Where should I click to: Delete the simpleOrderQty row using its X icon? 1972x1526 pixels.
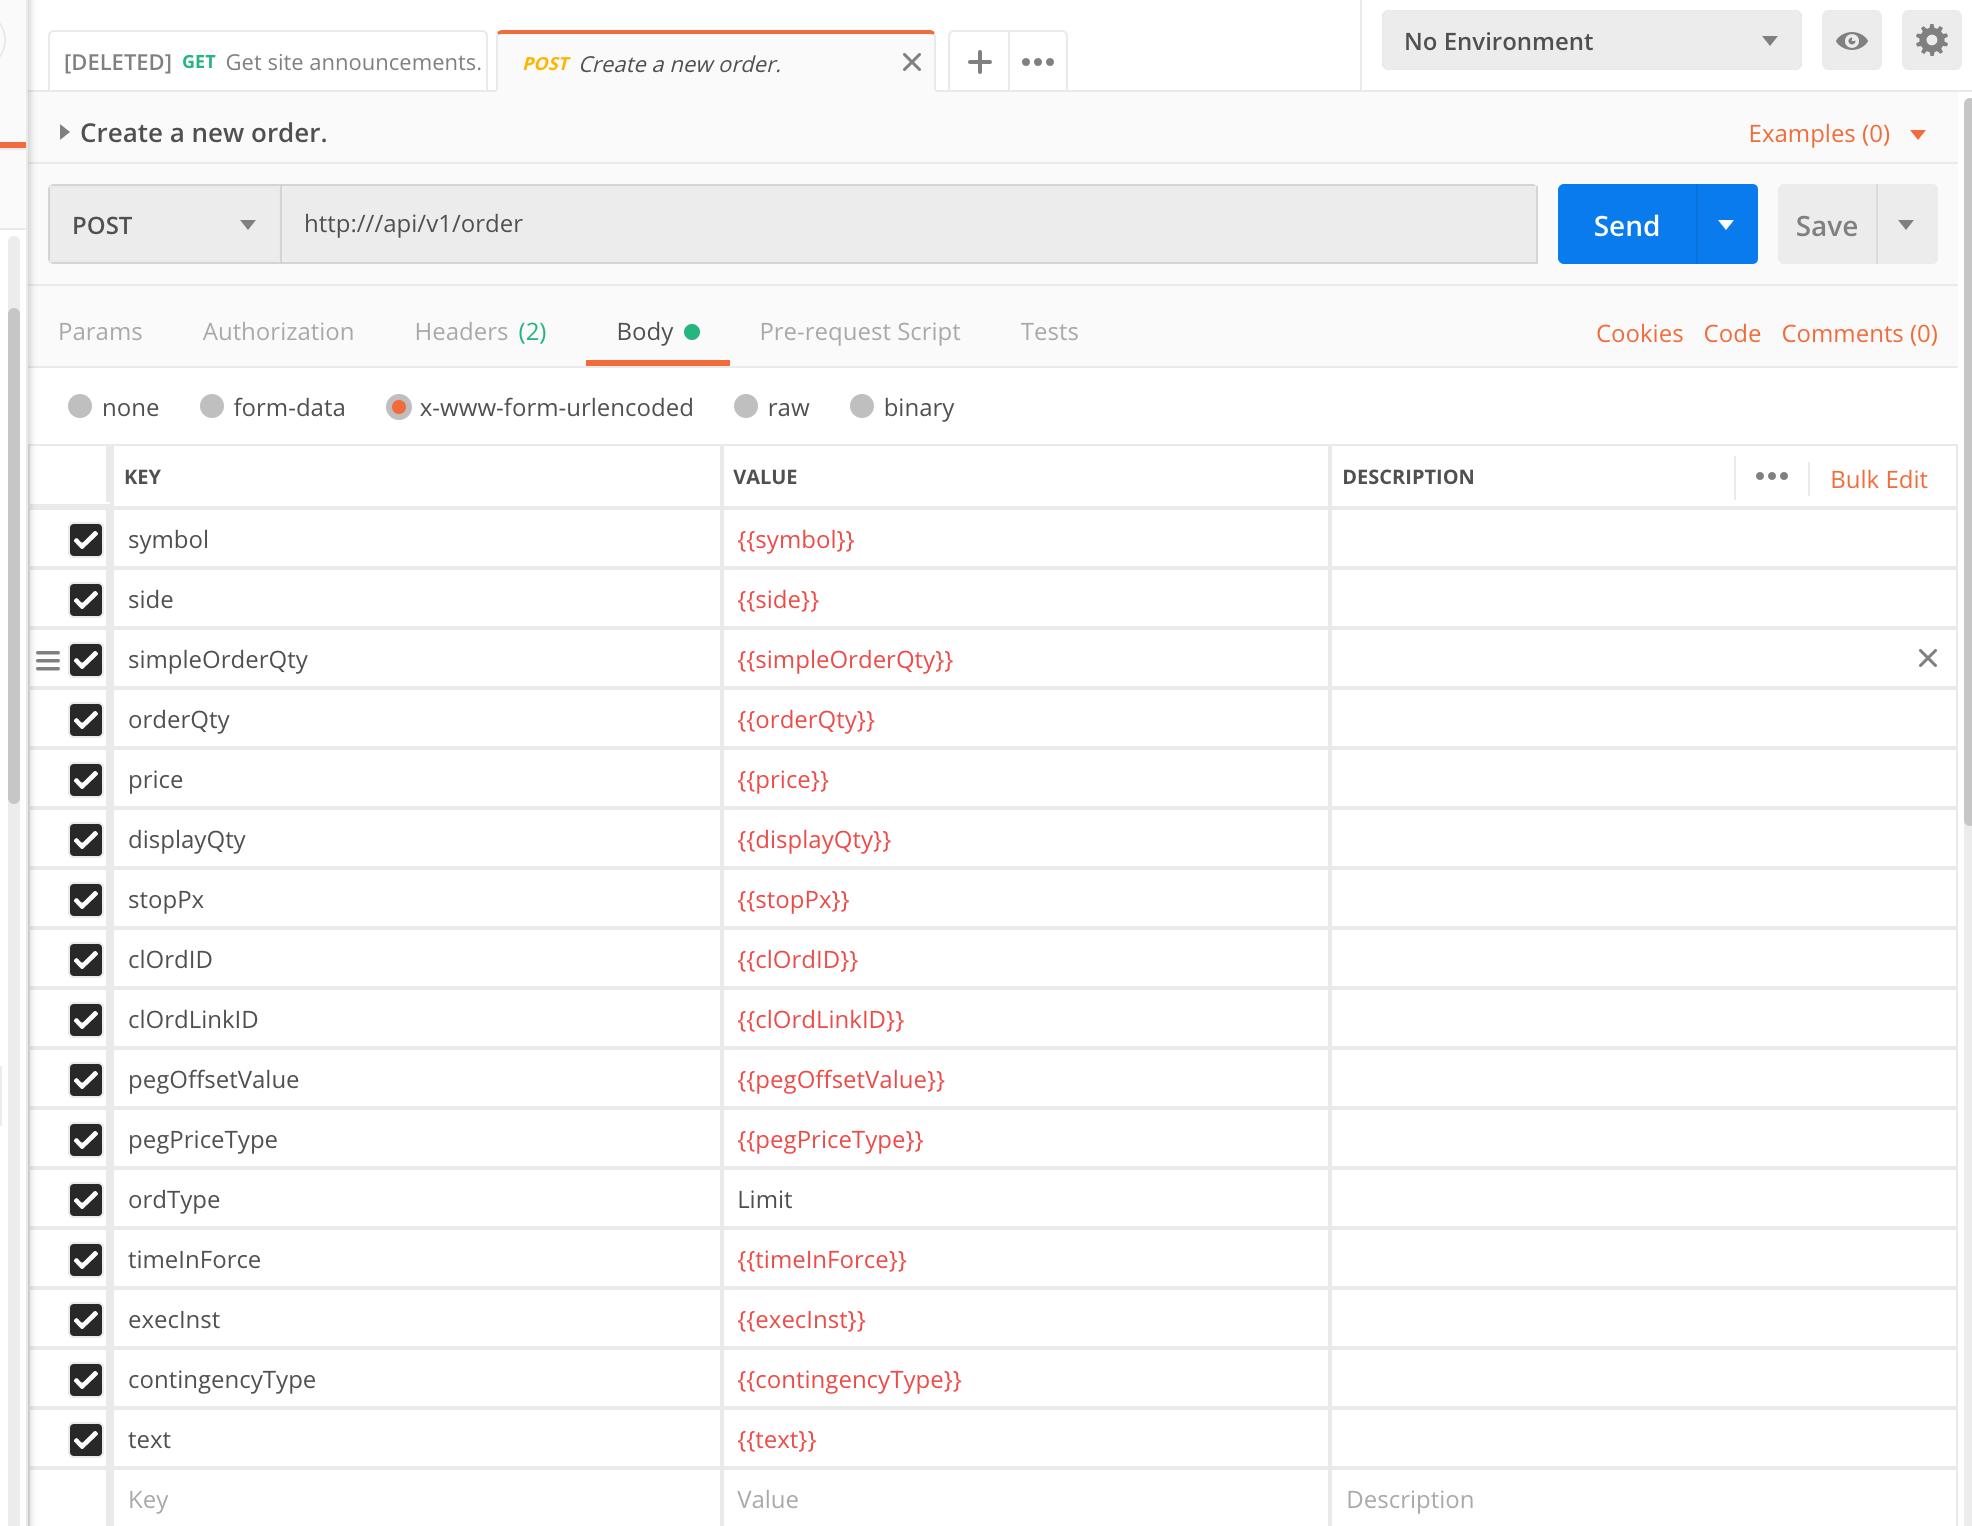pyautogui.click(x=1929, y=659)
